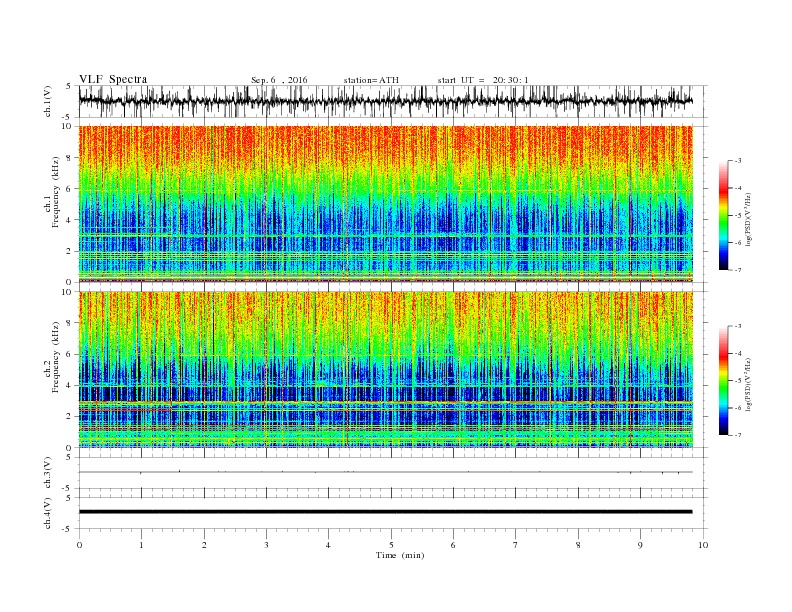The height and width of the screenshot is (612, 792).
Task: Click the ch.2 PSD color scale bar
Action: (724, 381)
